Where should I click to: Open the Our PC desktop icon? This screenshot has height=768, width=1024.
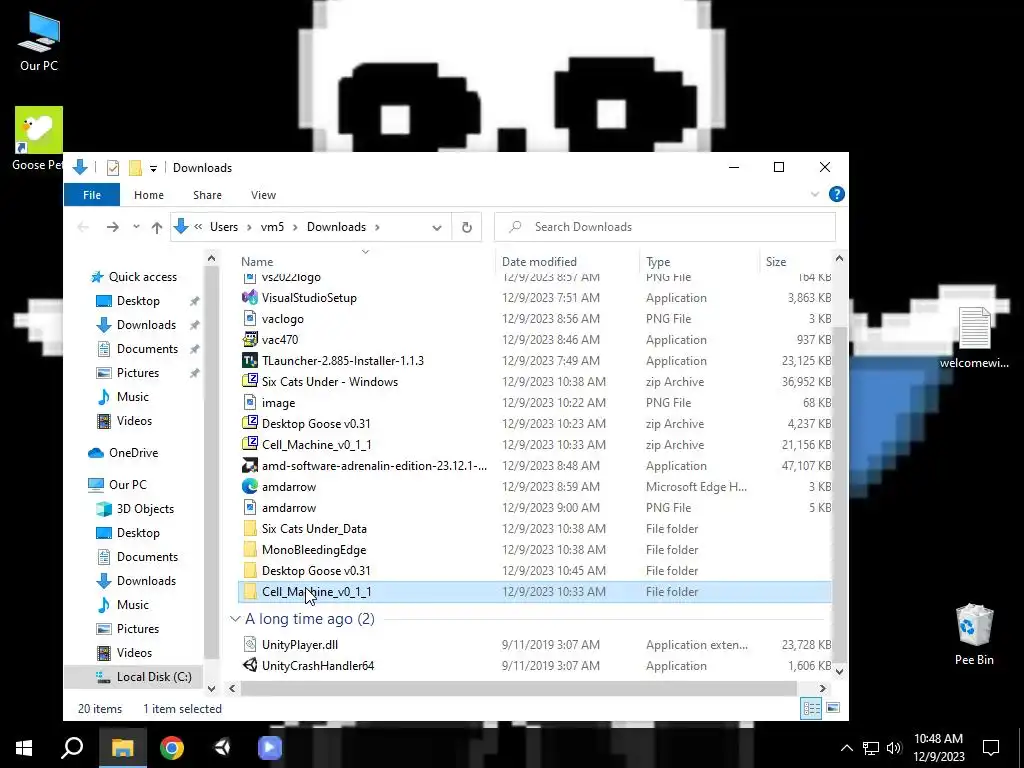tap(39, 42)
